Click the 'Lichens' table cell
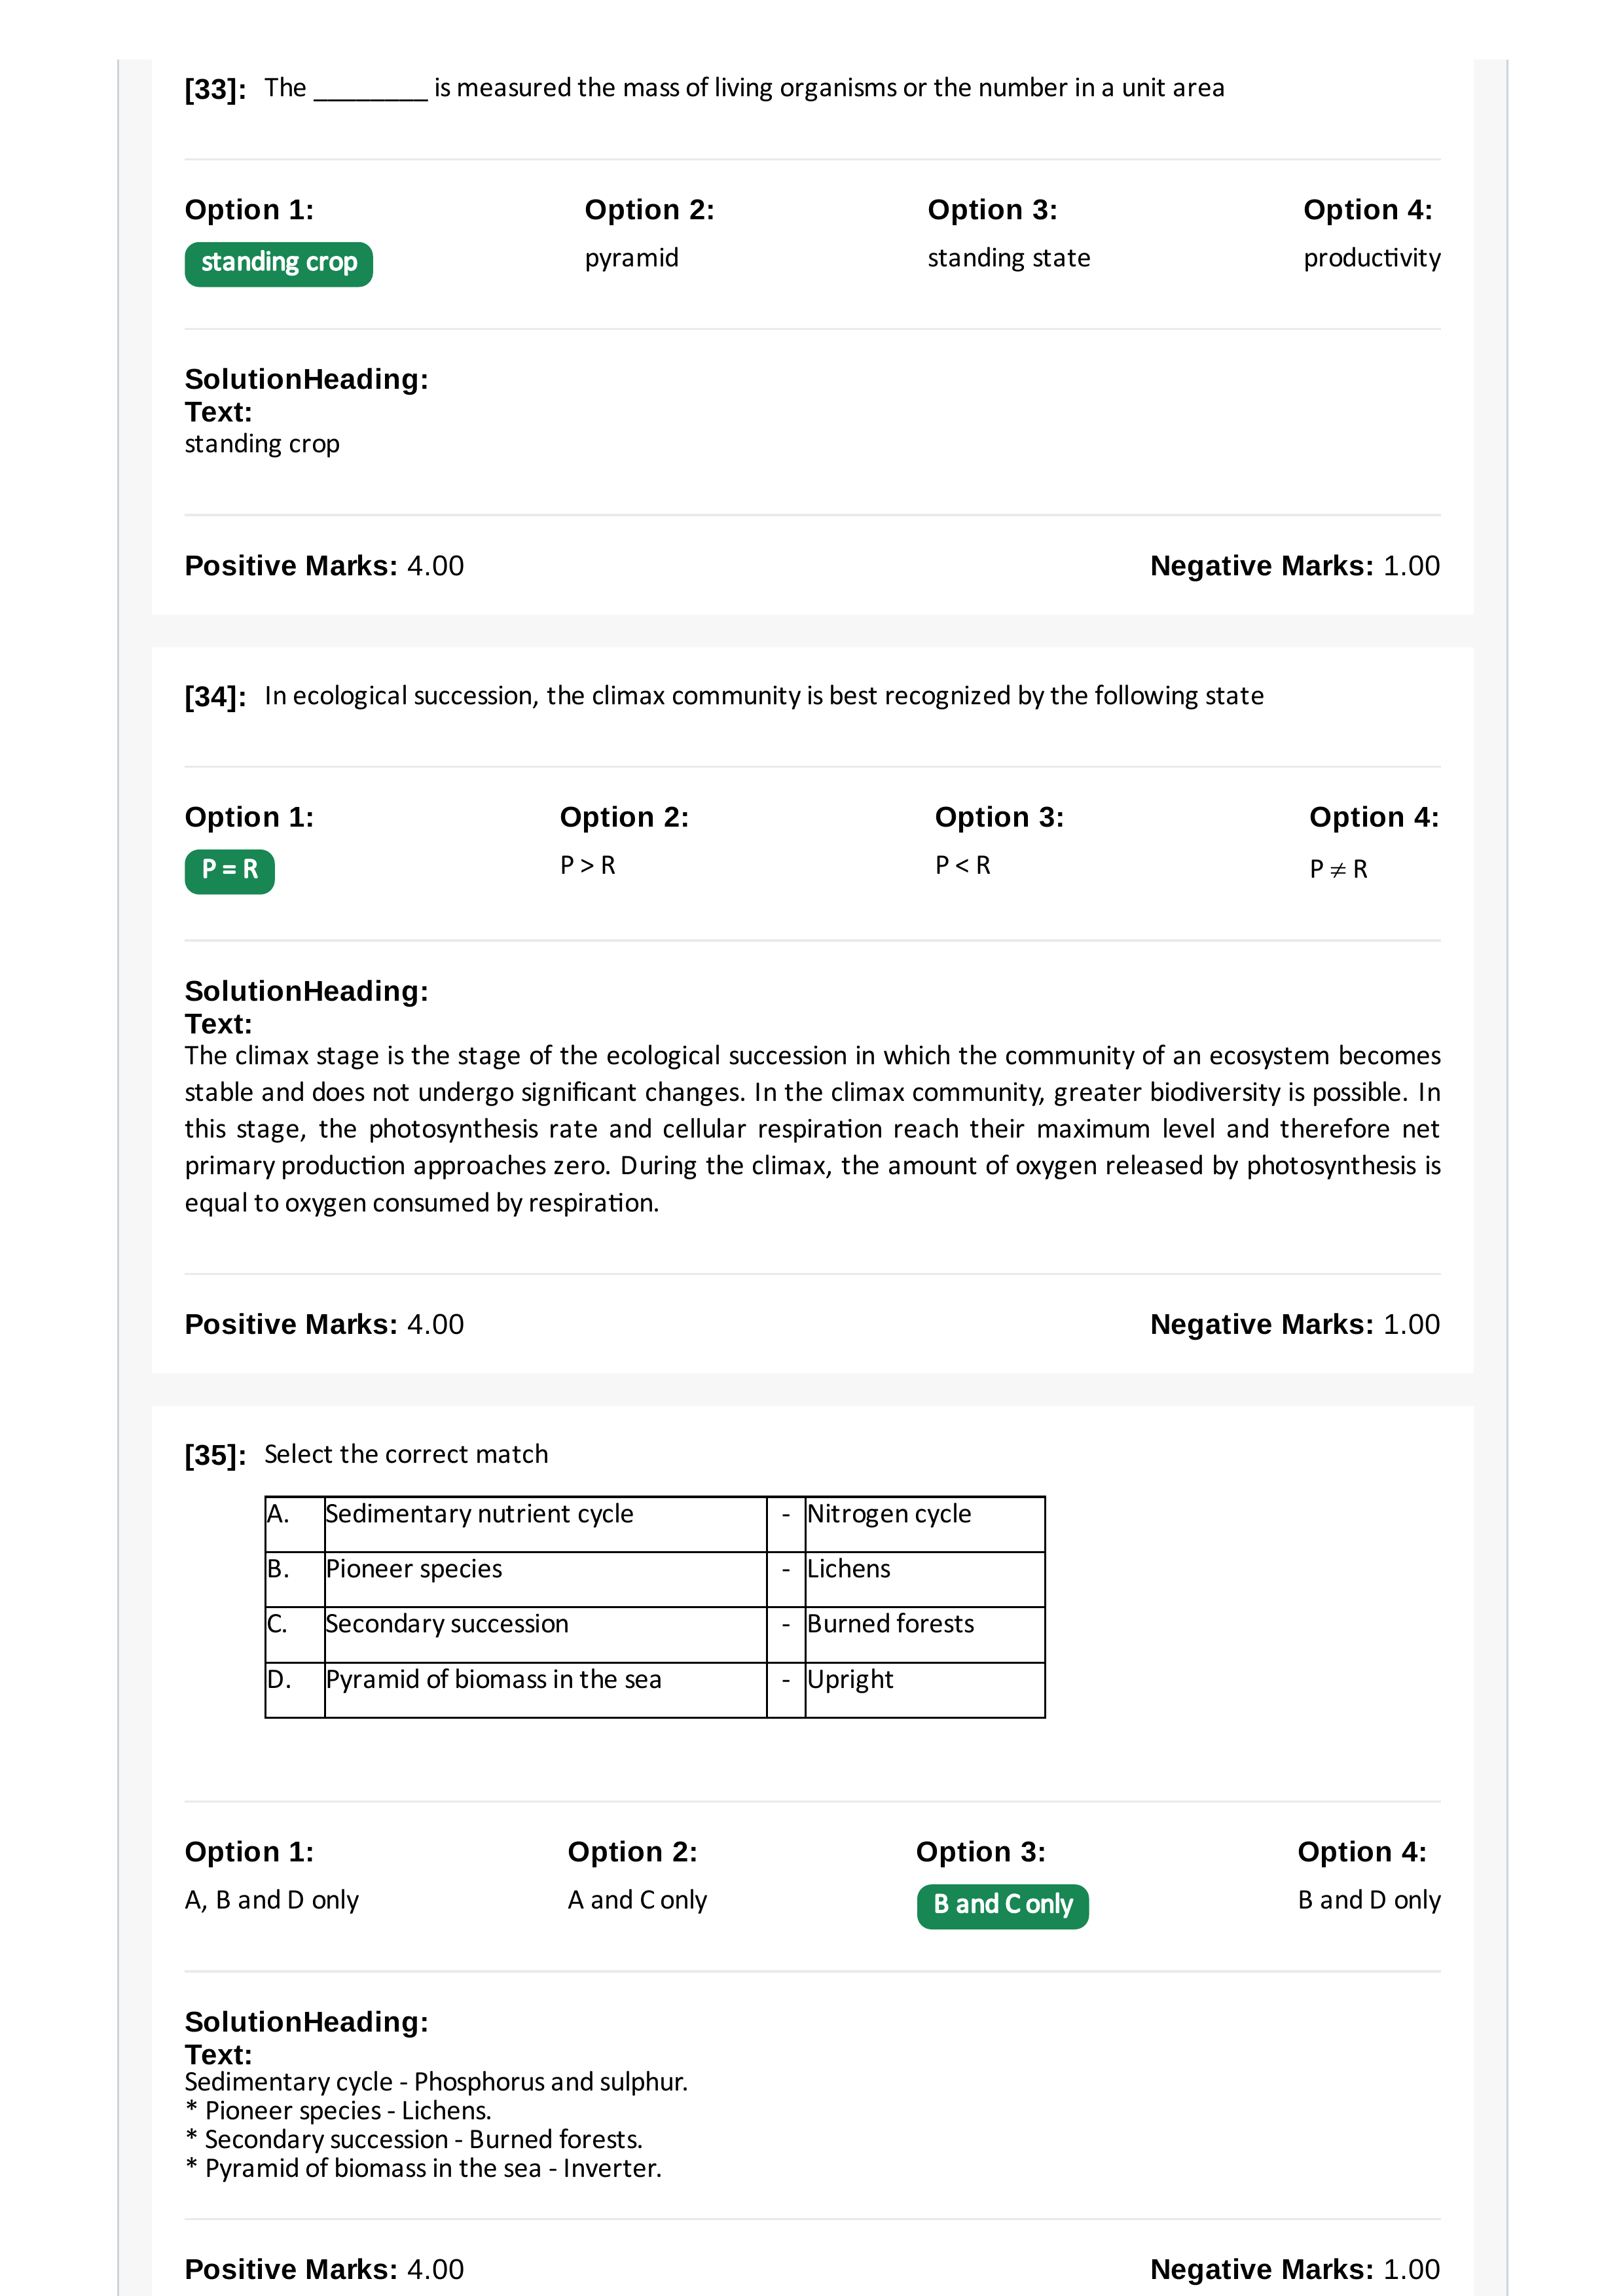1623x2296 pixels. click(x=925, y=1579)
